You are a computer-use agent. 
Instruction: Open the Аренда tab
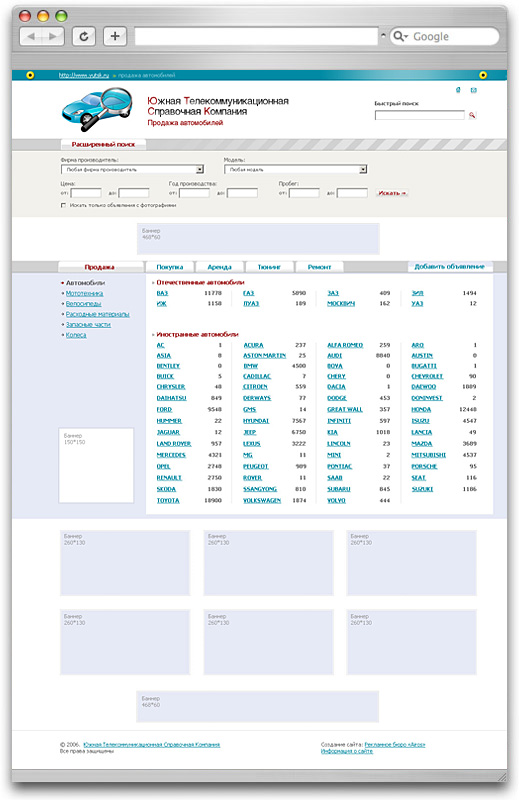coord(219,267)
